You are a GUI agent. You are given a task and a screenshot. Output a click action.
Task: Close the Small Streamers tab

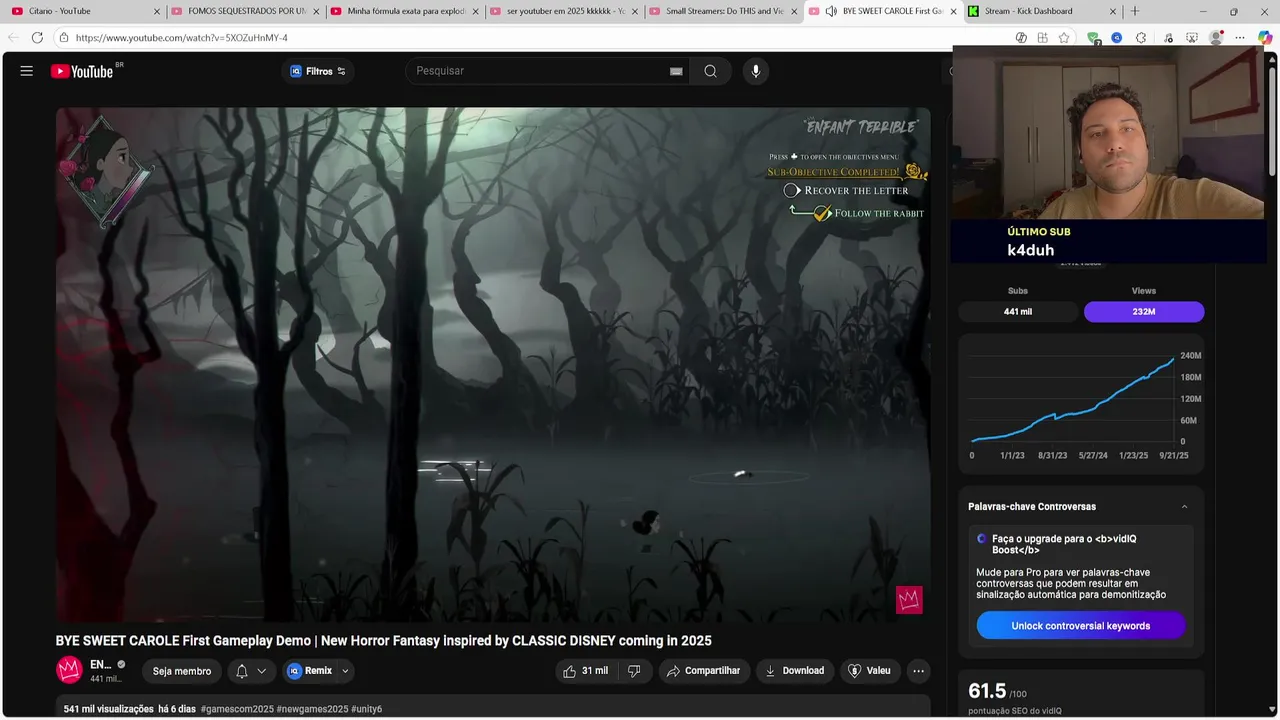click(793, 11)
